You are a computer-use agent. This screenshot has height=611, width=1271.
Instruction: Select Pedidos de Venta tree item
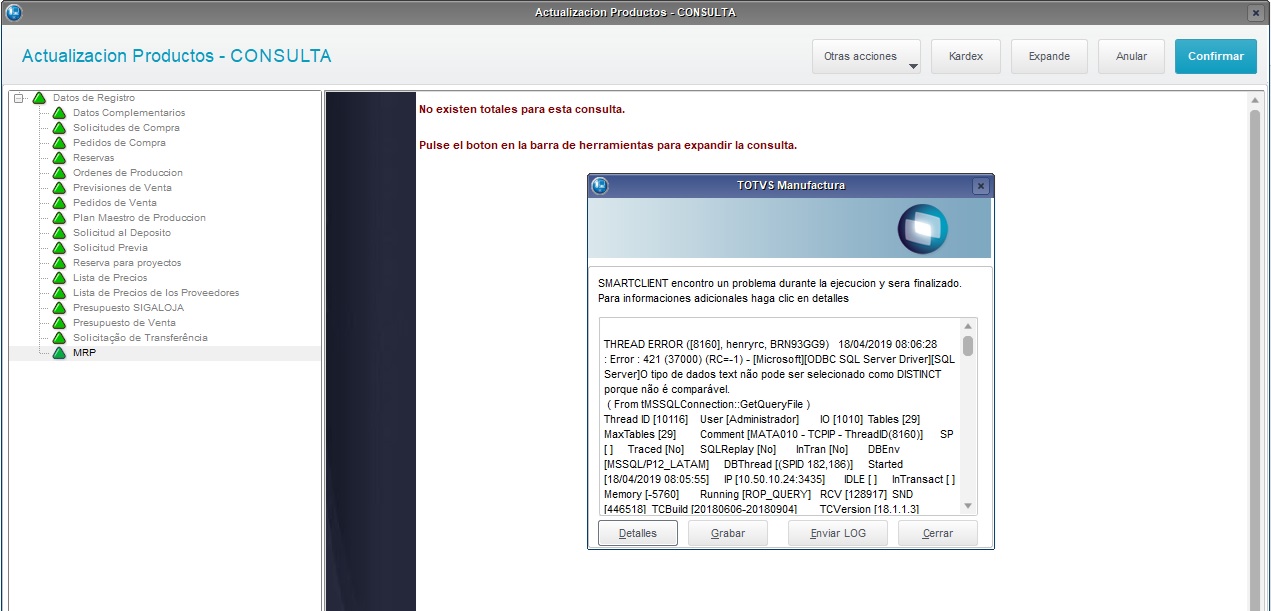[115, 203]
